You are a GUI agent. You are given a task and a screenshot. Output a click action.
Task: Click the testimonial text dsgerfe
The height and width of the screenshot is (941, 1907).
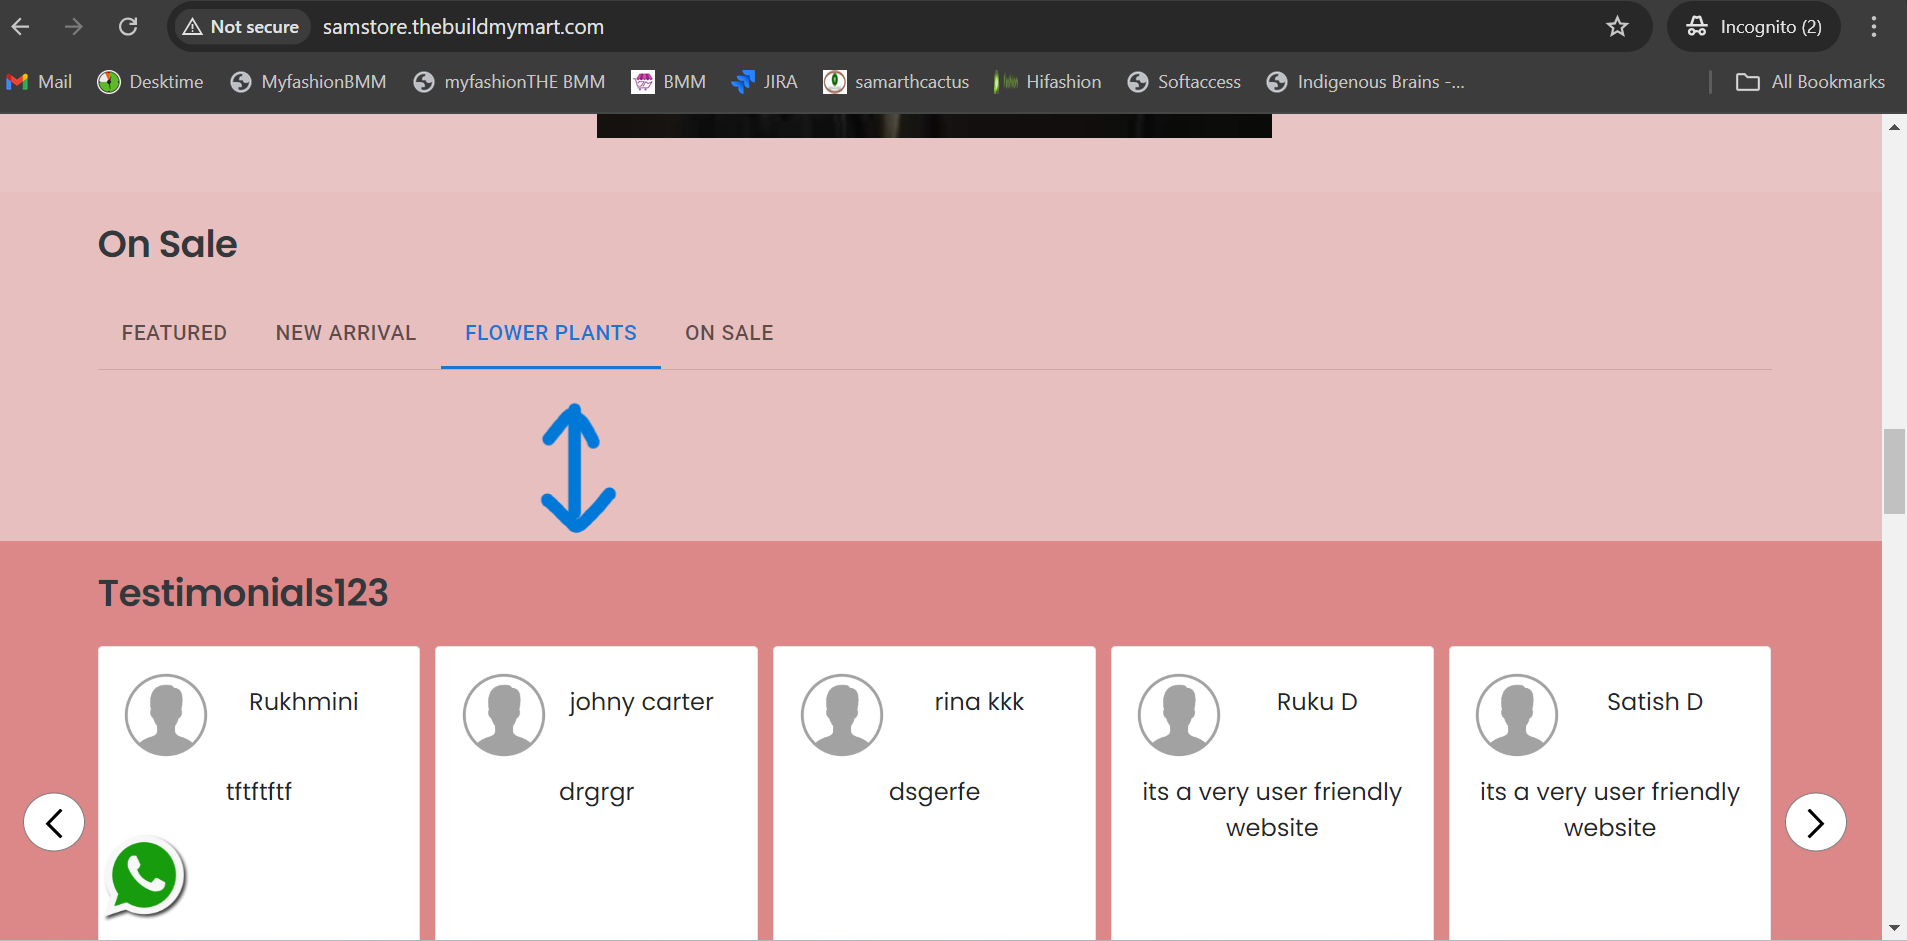(x=934, y=792)
